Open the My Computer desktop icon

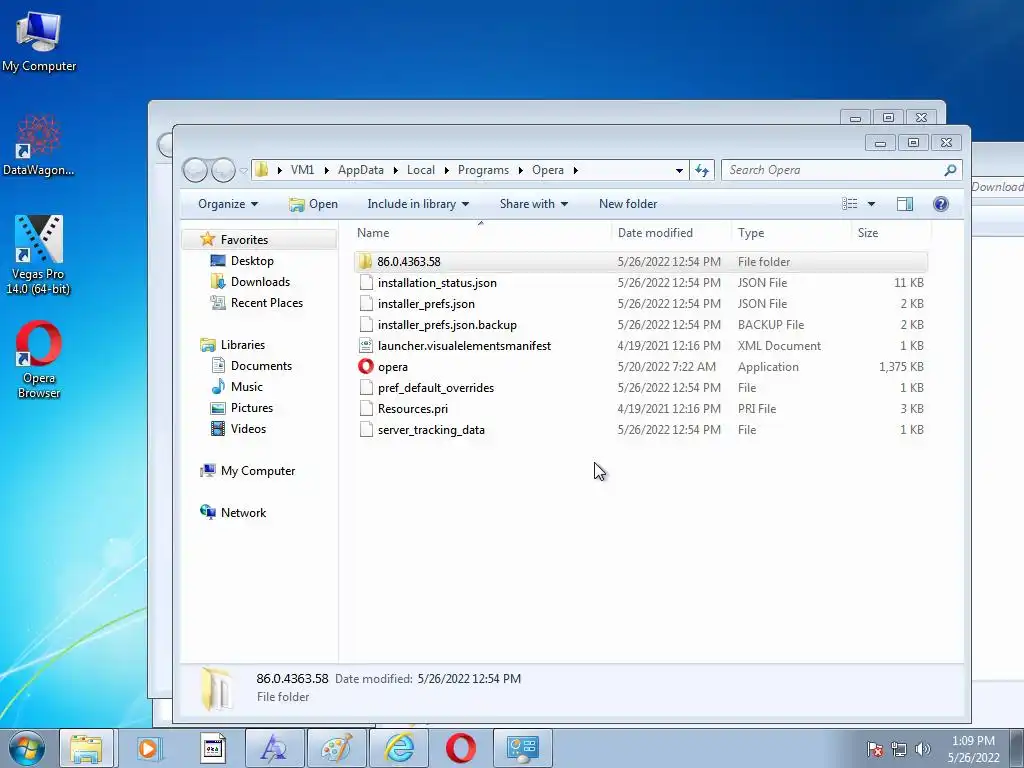pos(39,40)
